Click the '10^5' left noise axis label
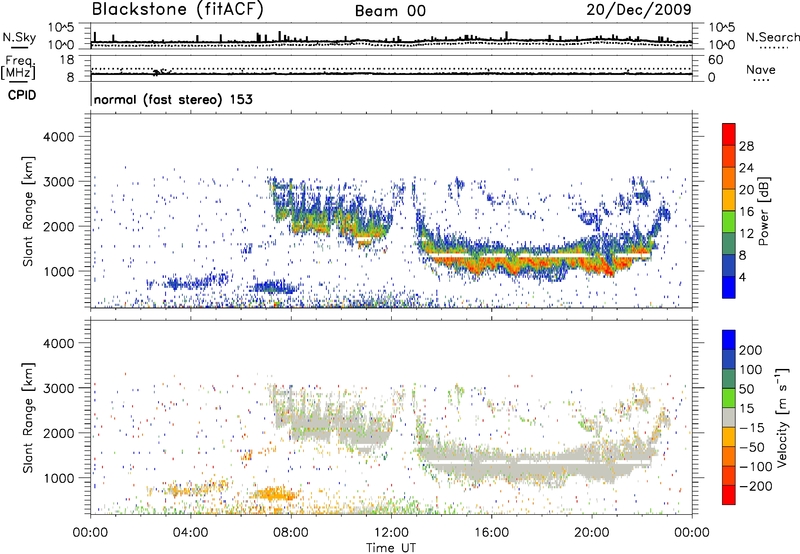The height and width of the screenshot is (554, 800). (x=61, y=27)
